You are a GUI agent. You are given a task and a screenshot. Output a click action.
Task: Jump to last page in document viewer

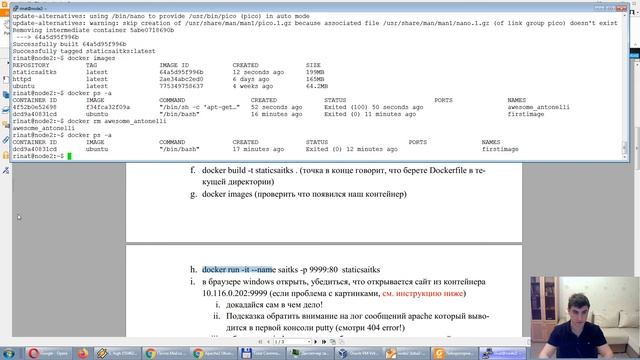324,342
